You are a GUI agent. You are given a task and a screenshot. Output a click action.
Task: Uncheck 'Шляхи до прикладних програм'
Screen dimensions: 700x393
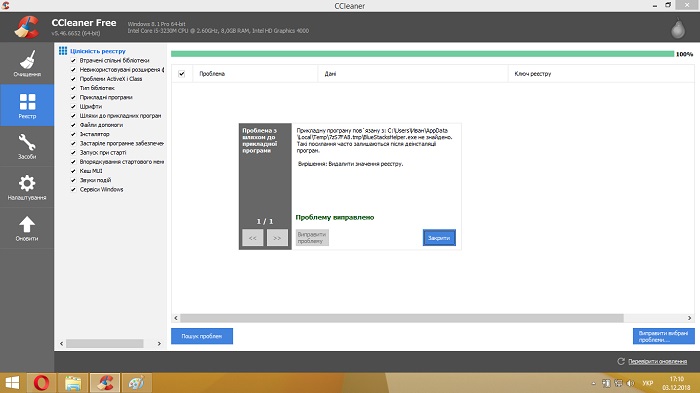point(73,116)
